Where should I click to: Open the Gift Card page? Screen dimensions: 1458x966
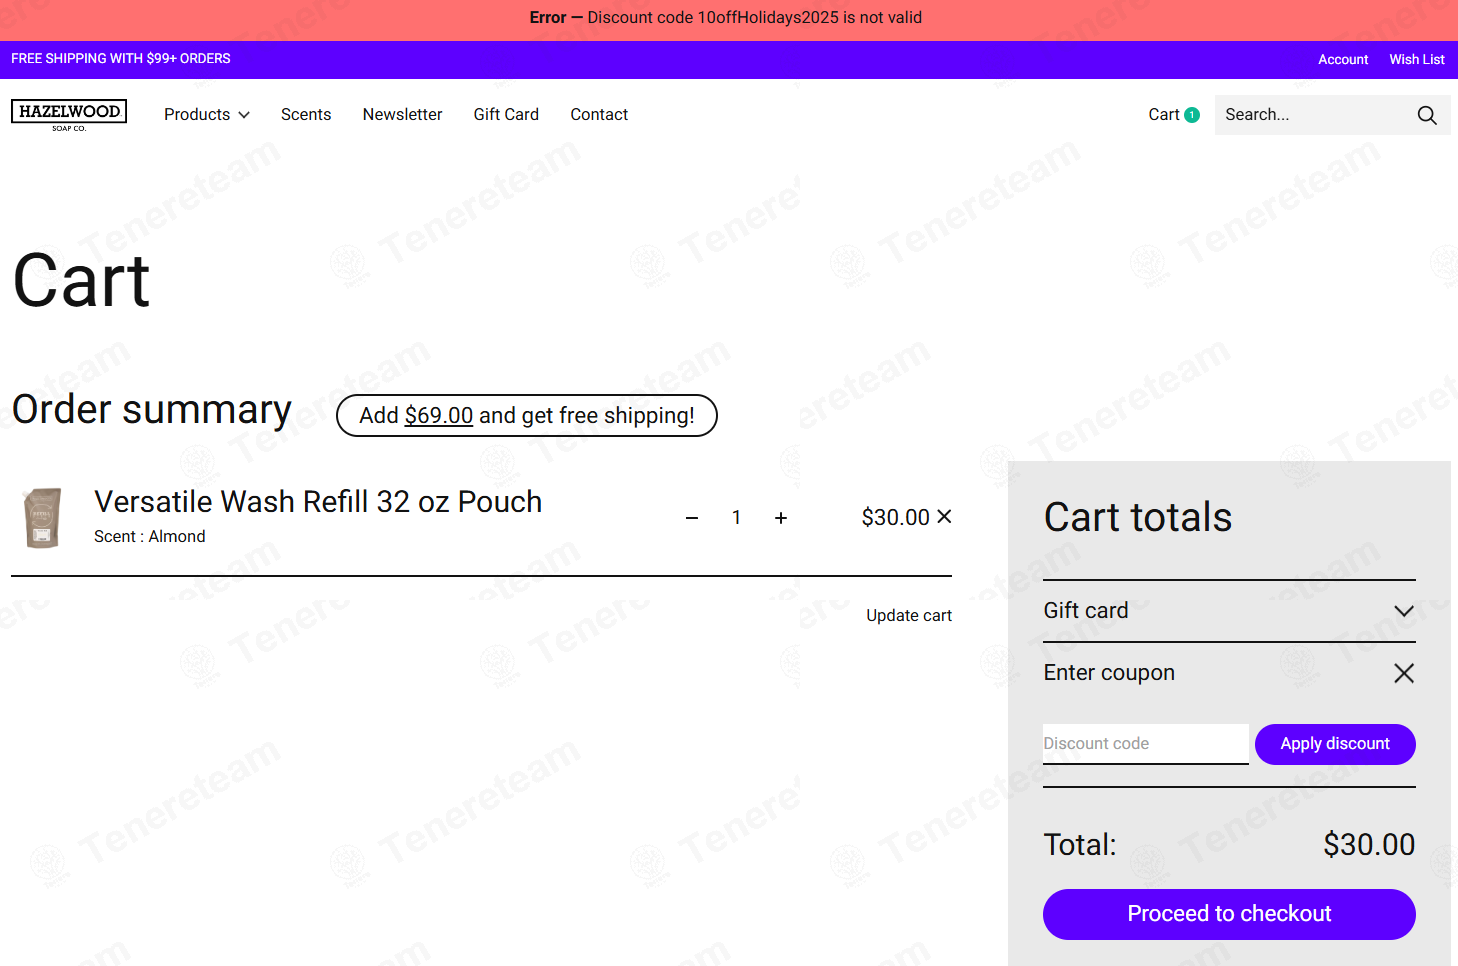point(506,115)
